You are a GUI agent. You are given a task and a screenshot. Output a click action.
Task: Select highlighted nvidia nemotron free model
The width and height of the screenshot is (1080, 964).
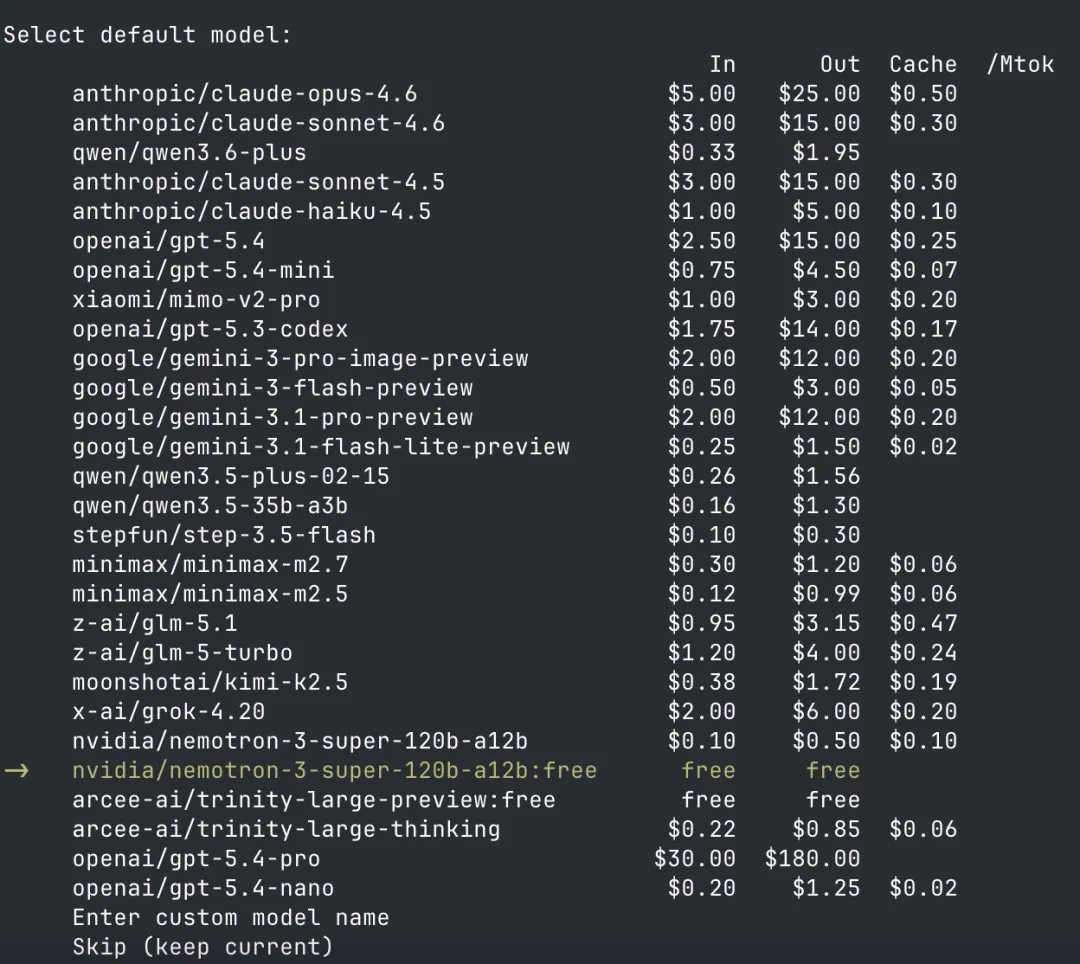[335, 771]
